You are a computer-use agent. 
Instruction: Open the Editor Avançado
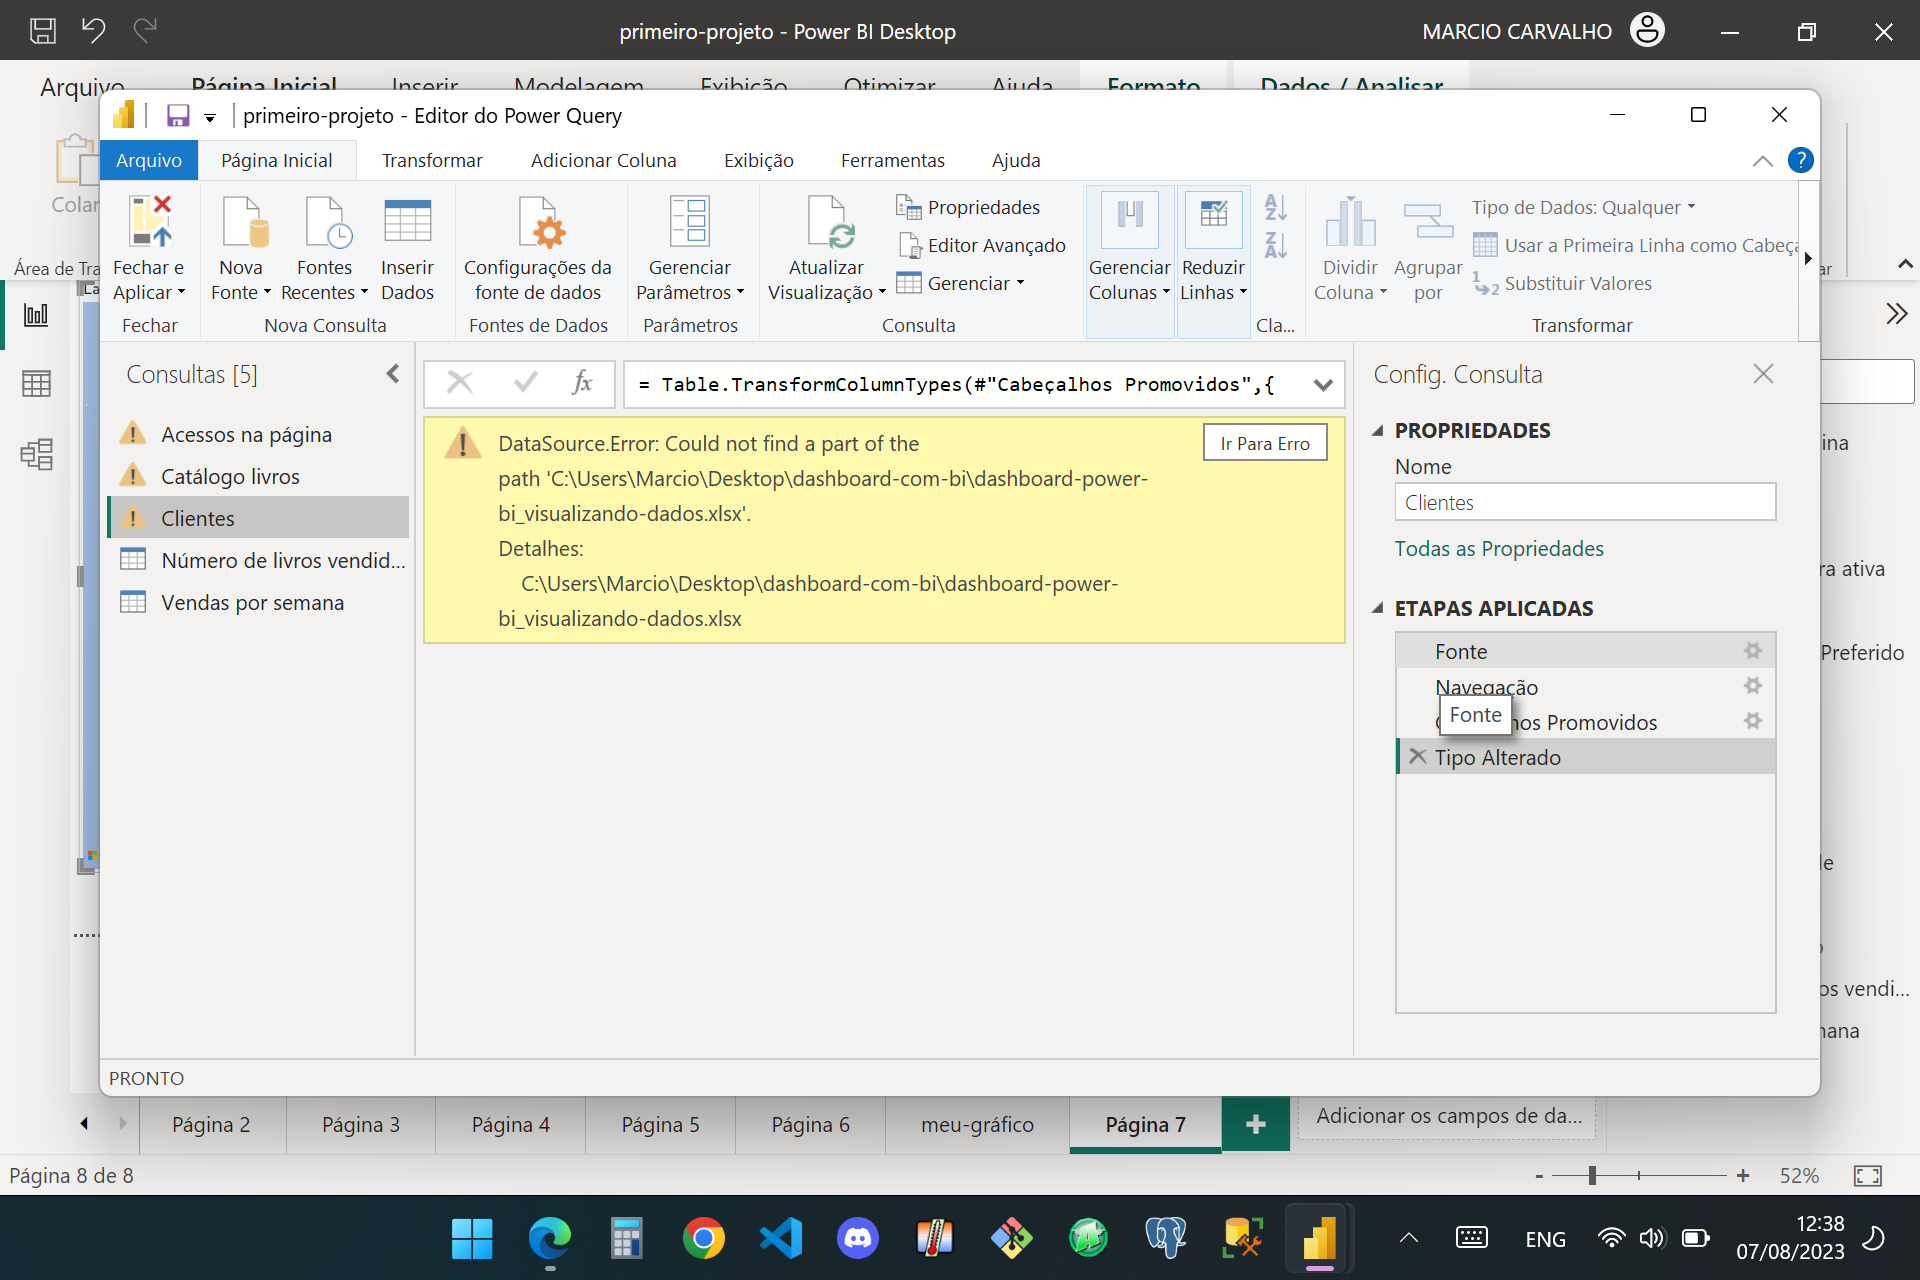coord(982,245)
